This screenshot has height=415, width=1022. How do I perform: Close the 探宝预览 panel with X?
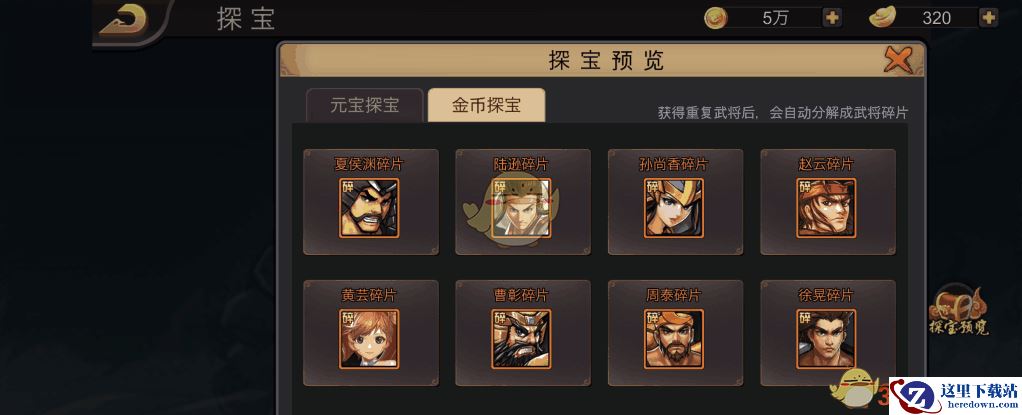tap(898, 61)
